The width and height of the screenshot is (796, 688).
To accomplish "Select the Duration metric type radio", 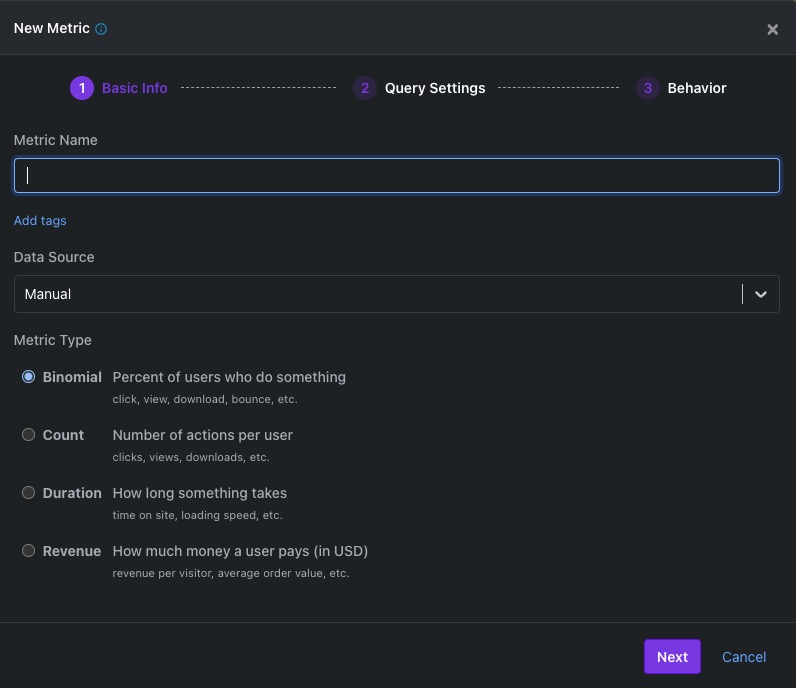I will click(x=28, y=493).
